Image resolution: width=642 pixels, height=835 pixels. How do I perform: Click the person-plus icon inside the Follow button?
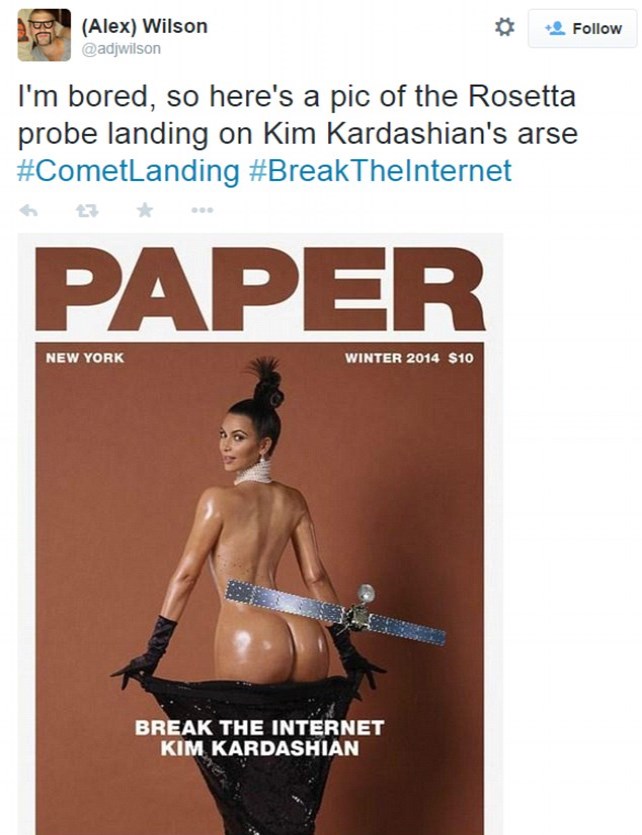tap(555, 28)
